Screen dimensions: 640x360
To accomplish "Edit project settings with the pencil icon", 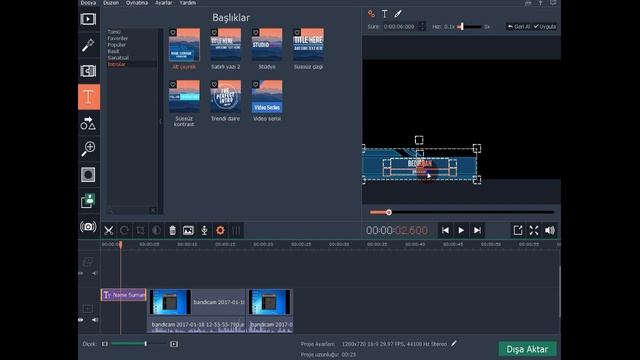I will (x=454, y=344).
